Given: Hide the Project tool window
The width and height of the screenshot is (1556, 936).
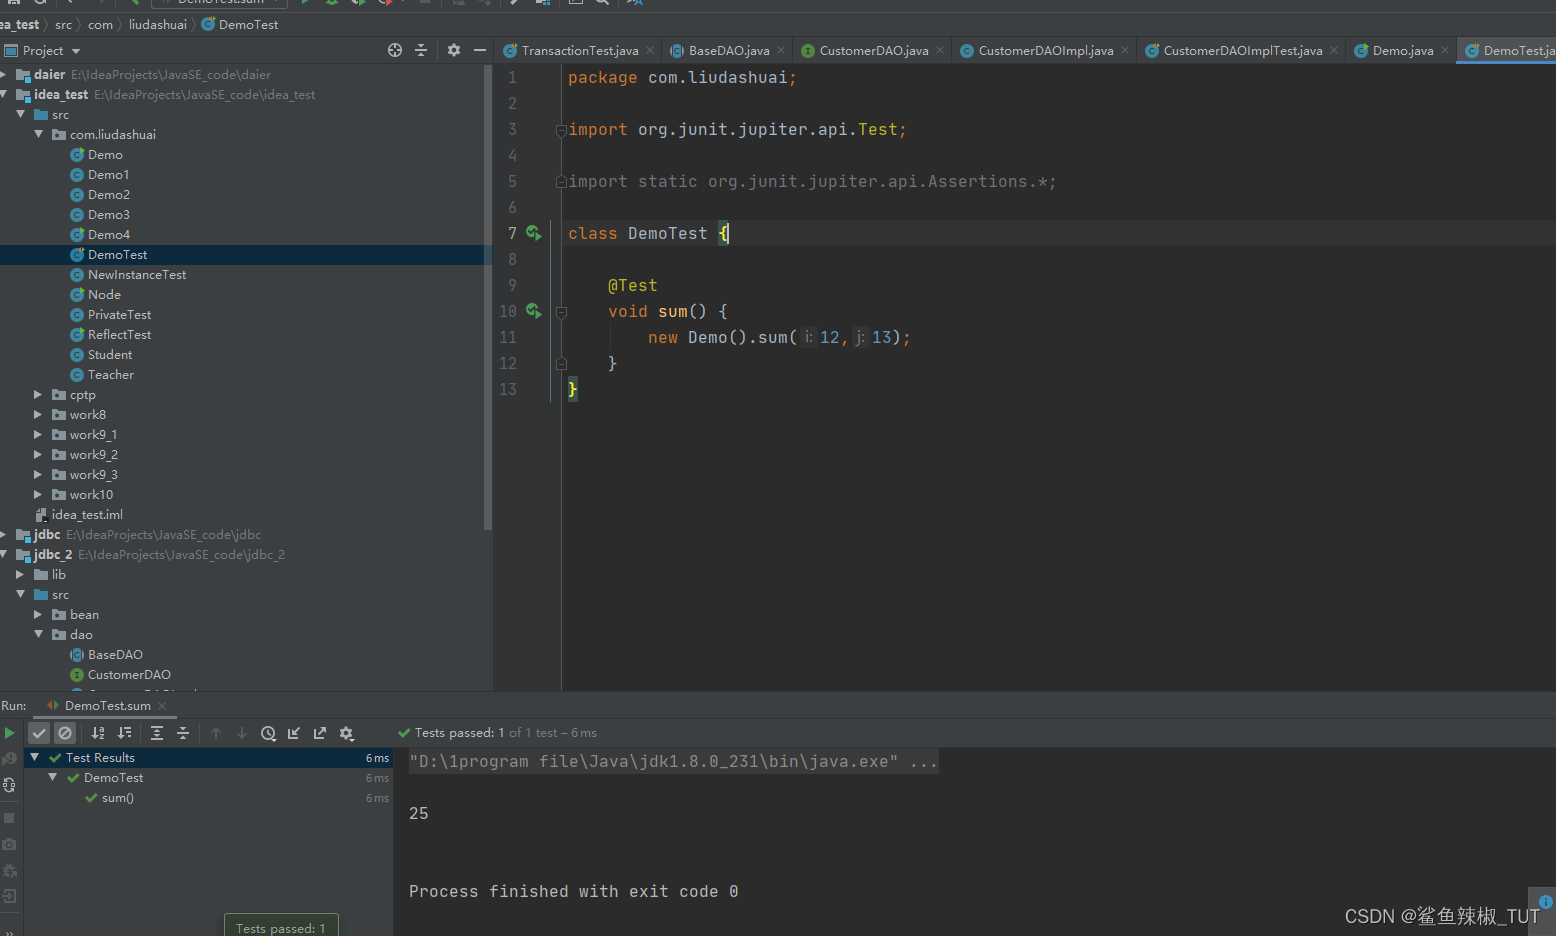Looking at the screenshot, I should click(x=480, y=50).
